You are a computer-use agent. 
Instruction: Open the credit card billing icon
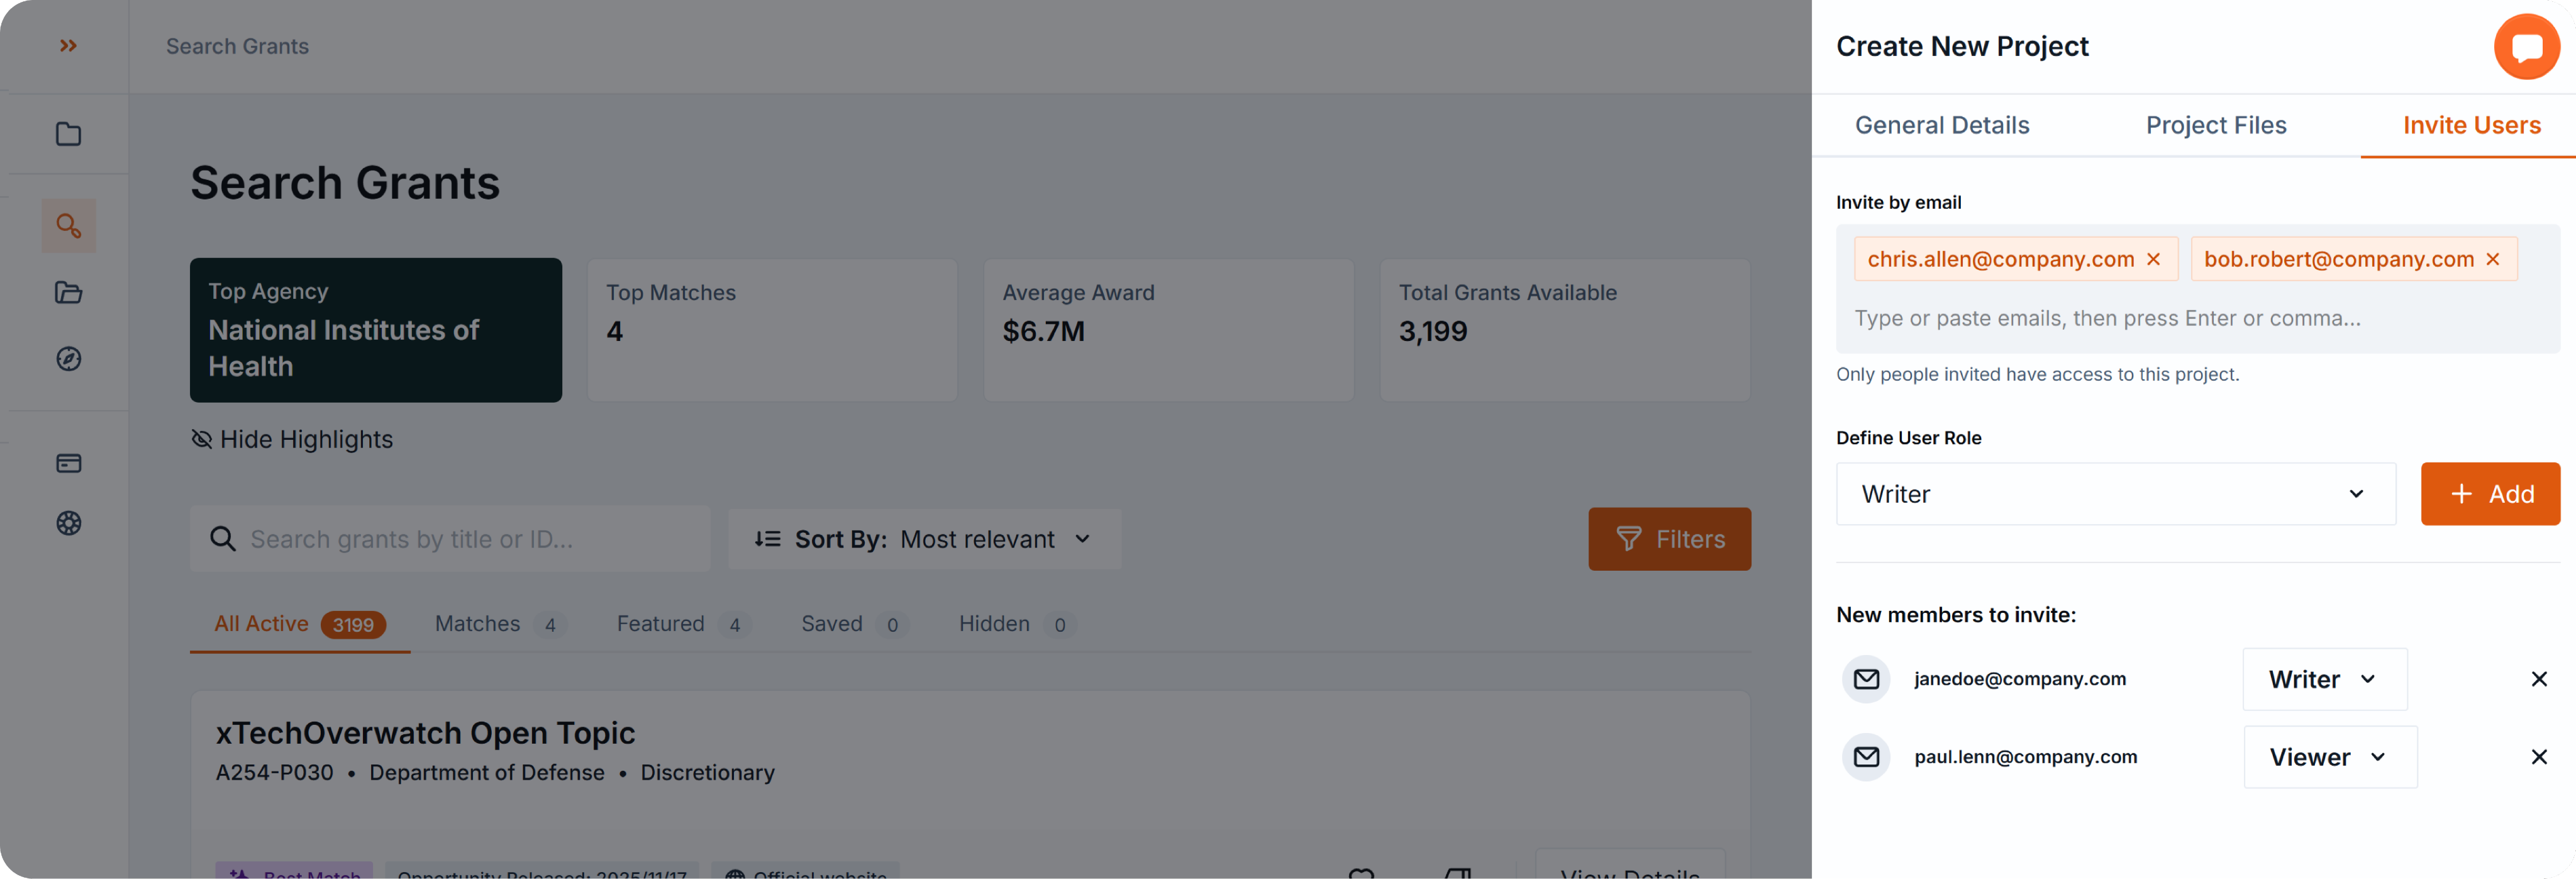pos(68,463)
